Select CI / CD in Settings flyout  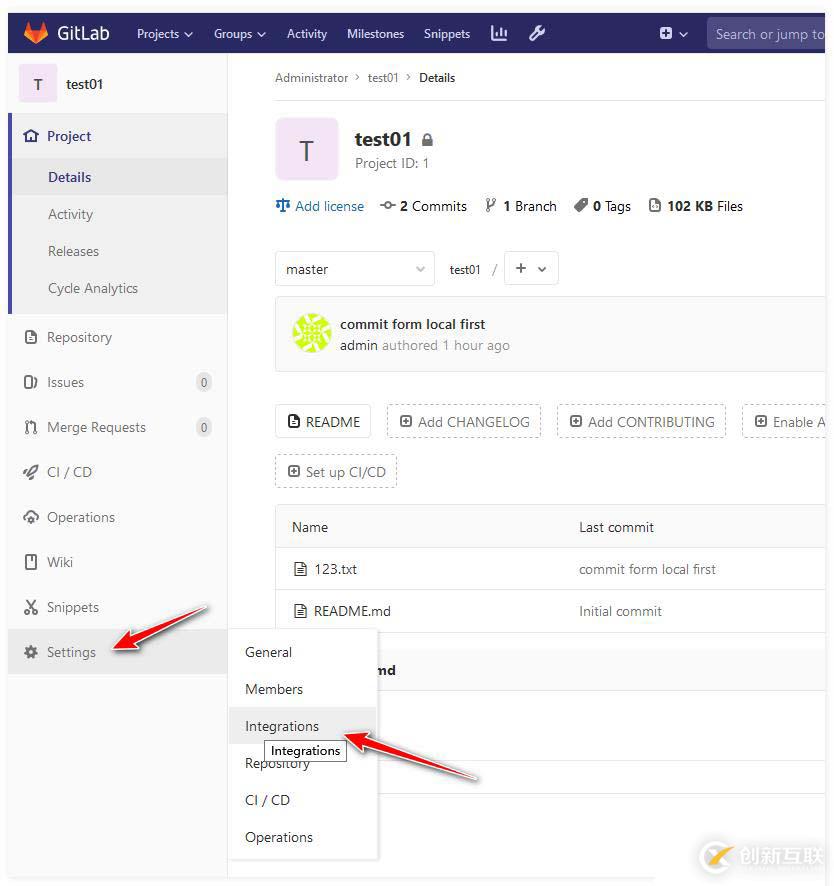[302, 800]
